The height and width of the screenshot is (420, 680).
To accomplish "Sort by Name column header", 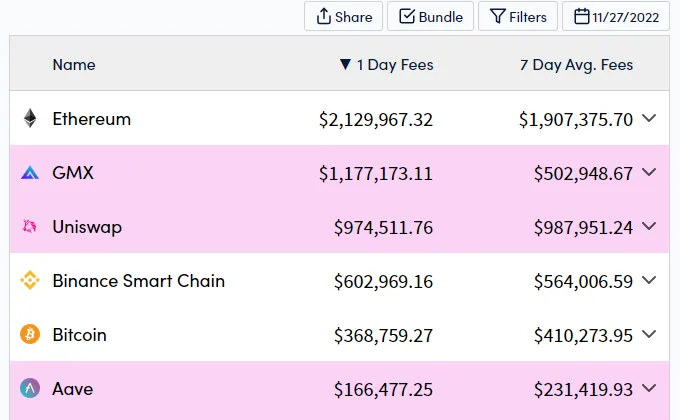I will pos(74,65).
